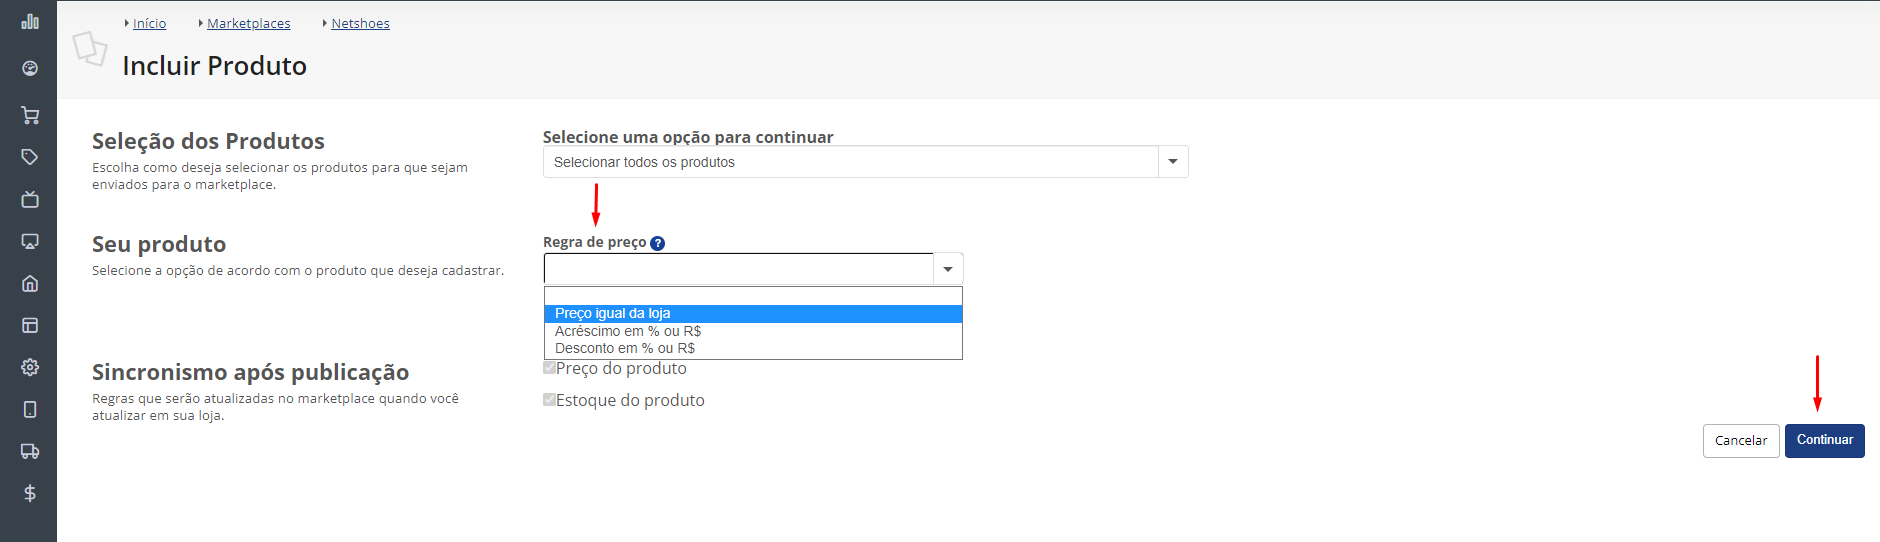Toggle the Estoque do produto checkbox
This screenshot has width=1880, height=542.
(x=549, y=400)
